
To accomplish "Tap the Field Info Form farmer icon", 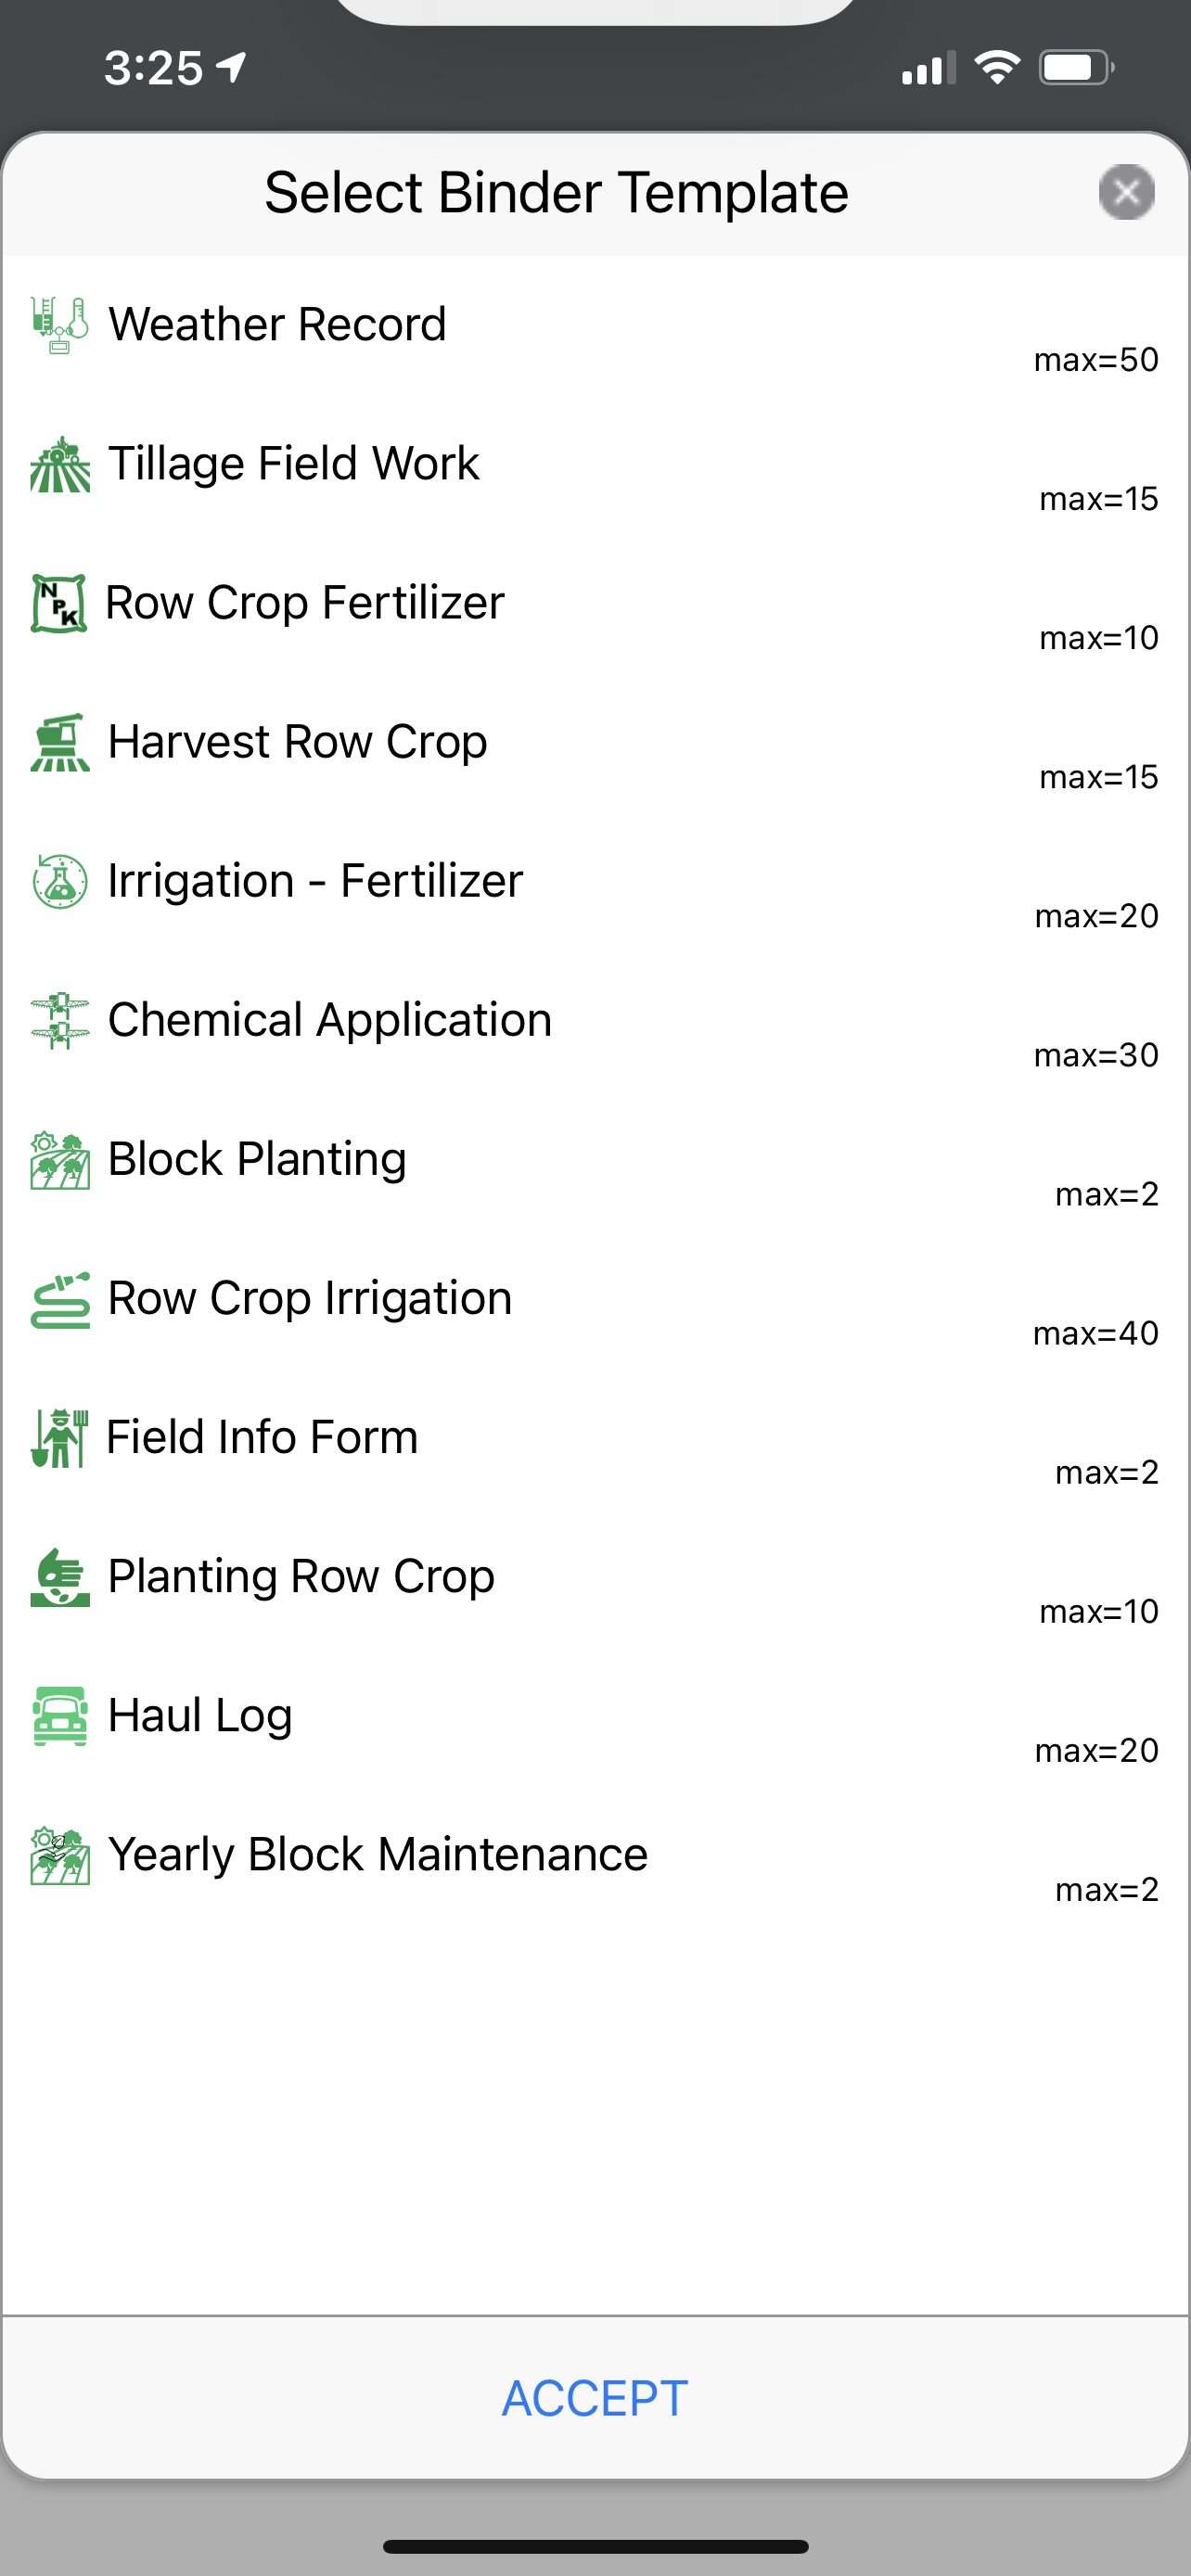I will [x=59, y=1437].
